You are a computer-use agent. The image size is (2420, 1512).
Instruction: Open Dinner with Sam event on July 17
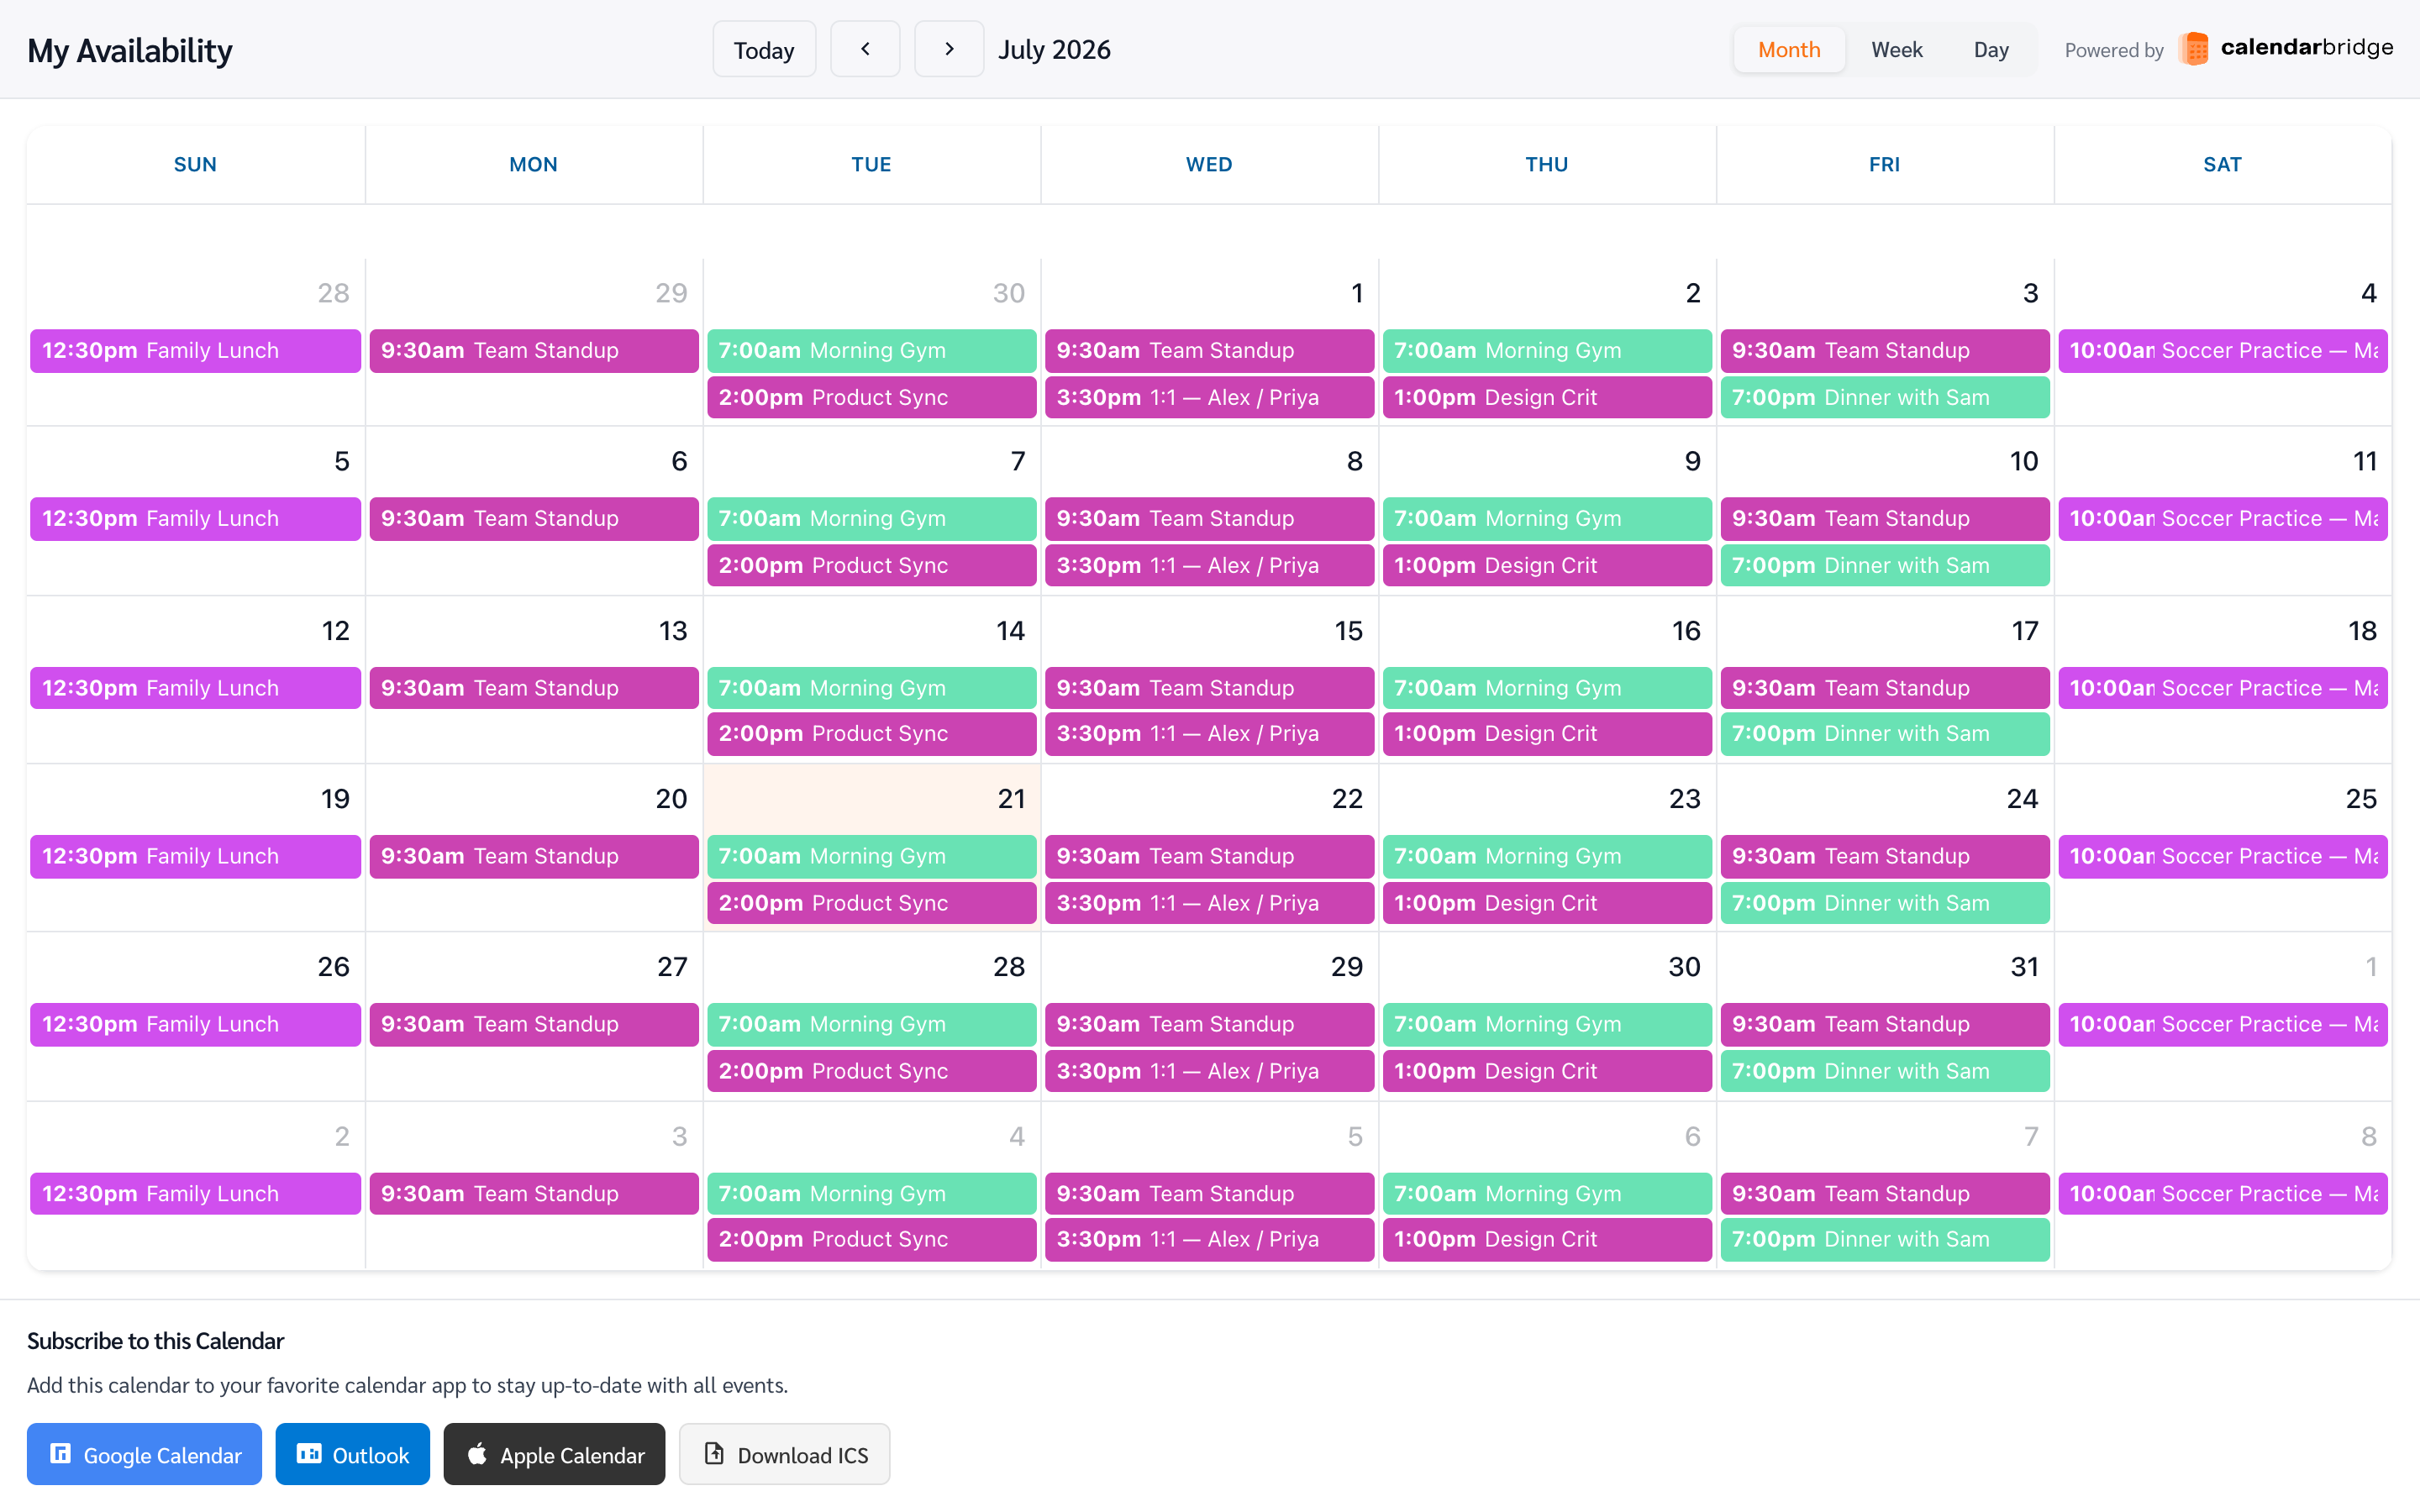[x=1885, y=734]
